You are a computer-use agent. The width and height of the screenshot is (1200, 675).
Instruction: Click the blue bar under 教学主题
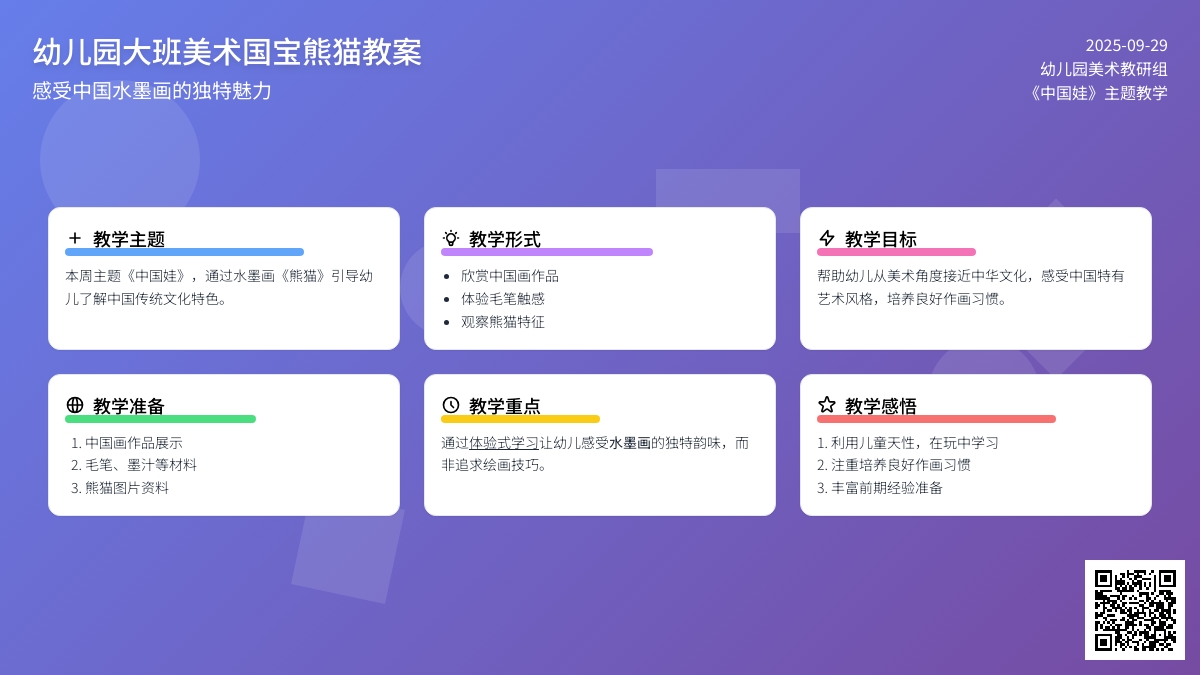click(184, 252)
